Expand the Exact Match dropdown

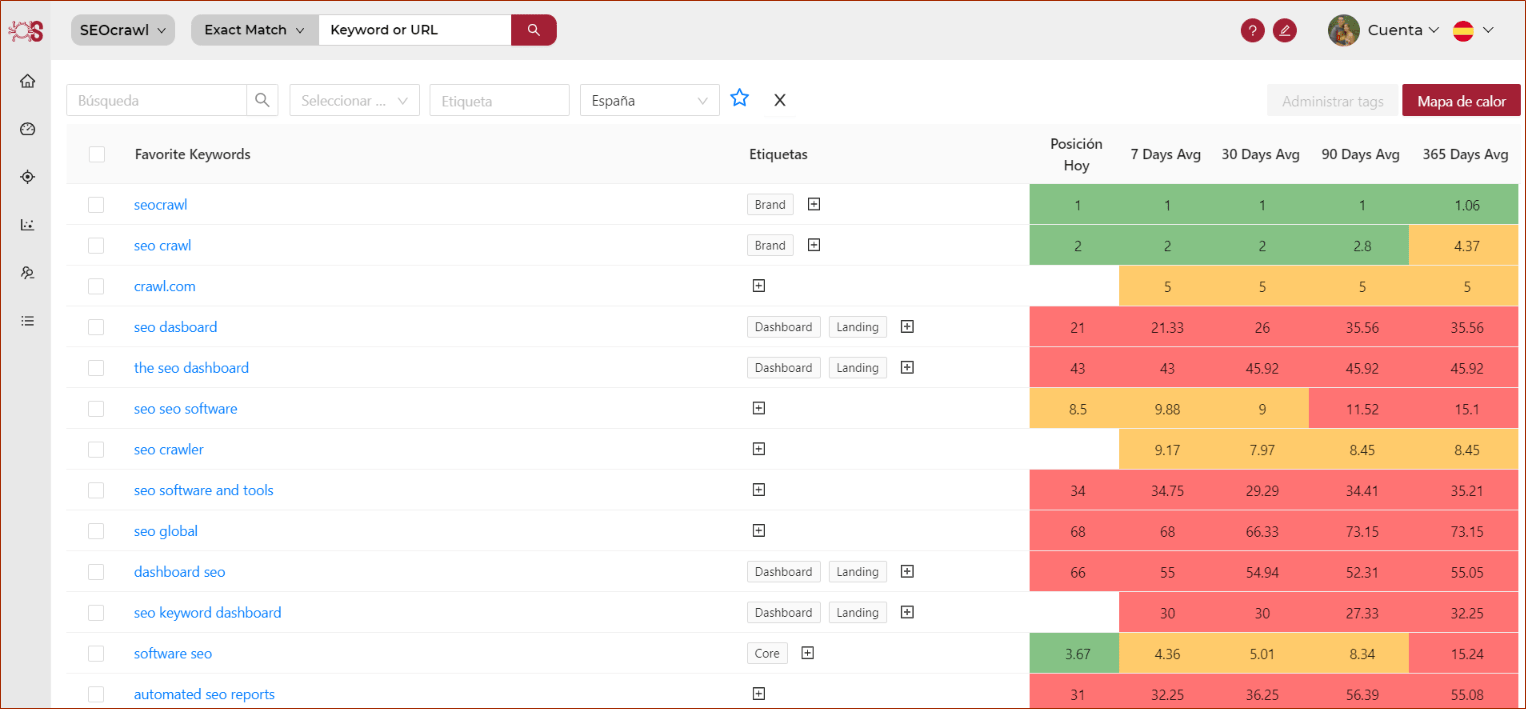[254, 30]
